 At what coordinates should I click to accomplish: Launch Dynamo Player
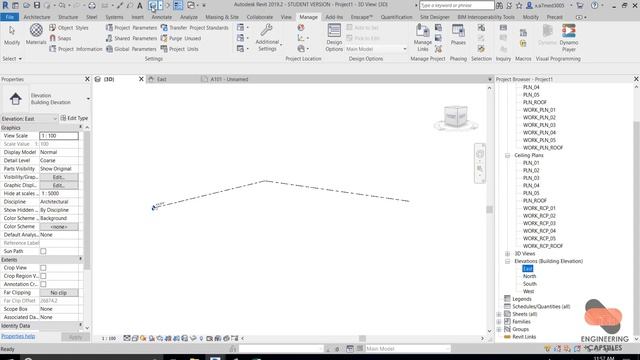coord(569,37)
